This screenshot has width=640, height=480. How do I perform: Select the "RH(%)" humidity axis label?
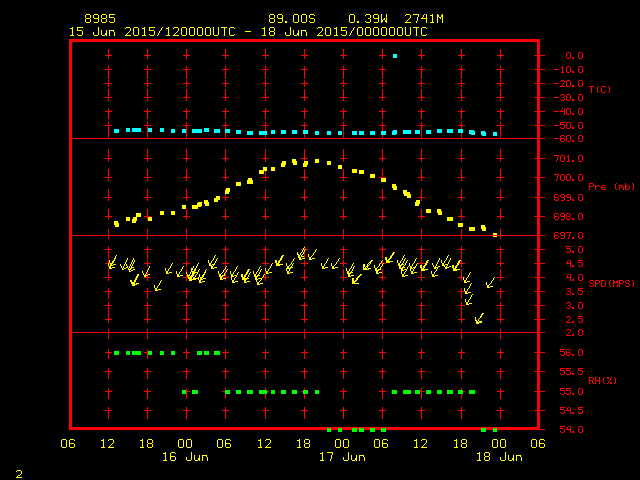pyautogui.click(x=602, y=381)
